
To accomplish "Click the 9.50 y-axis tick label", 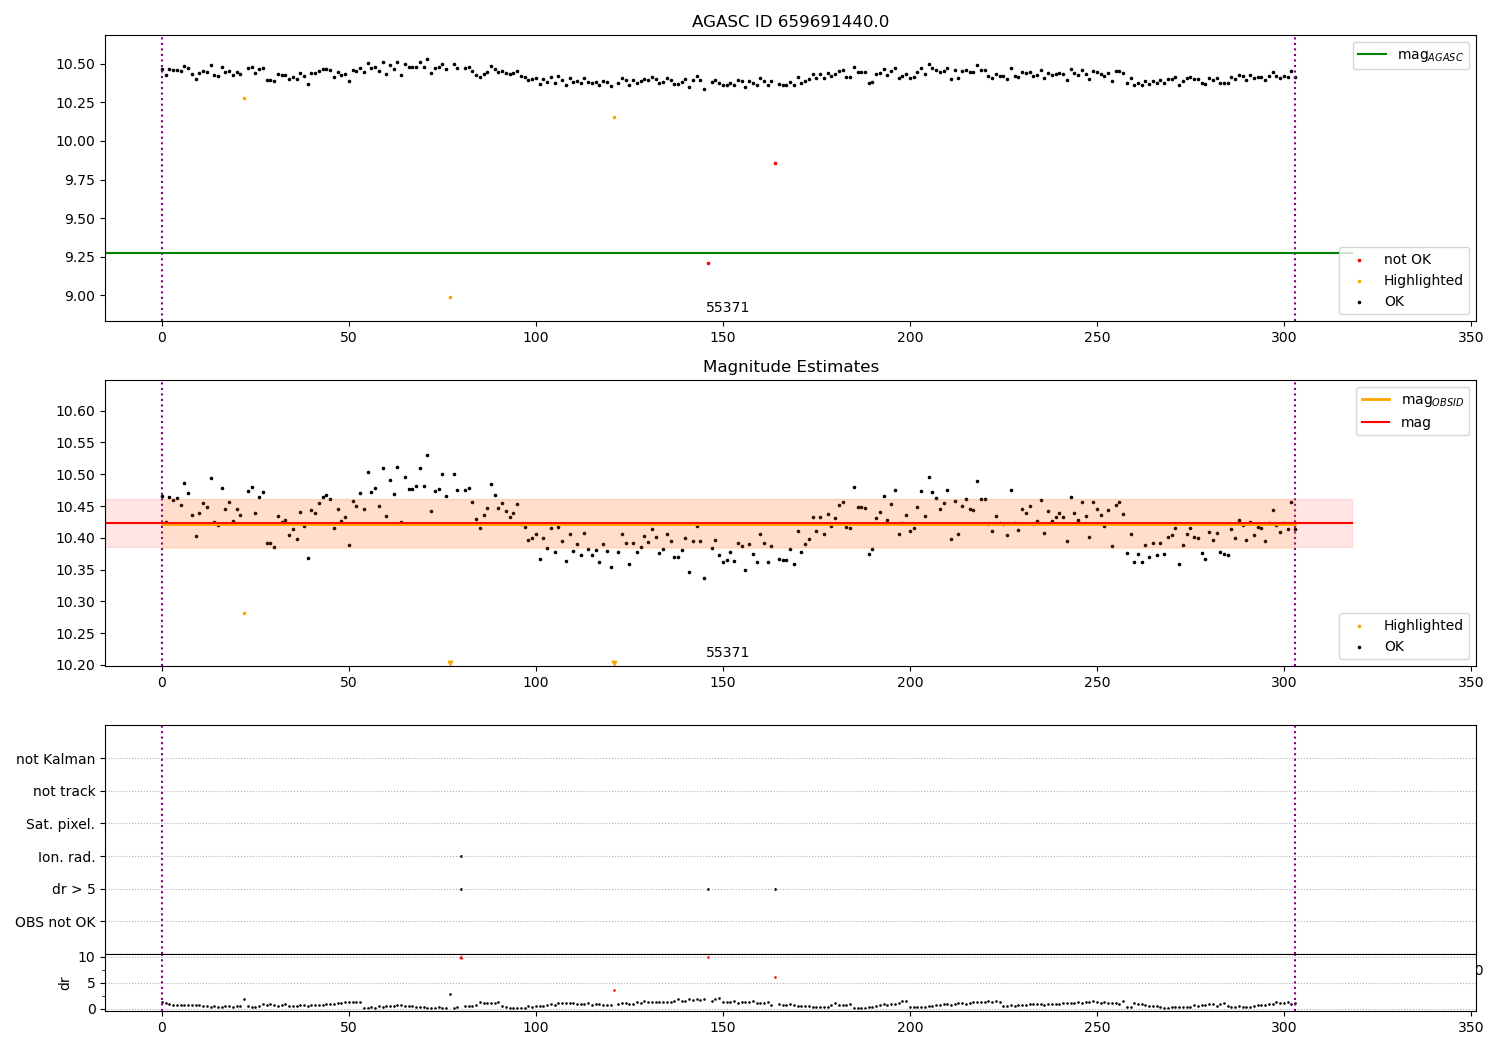I will click(79, 219).
